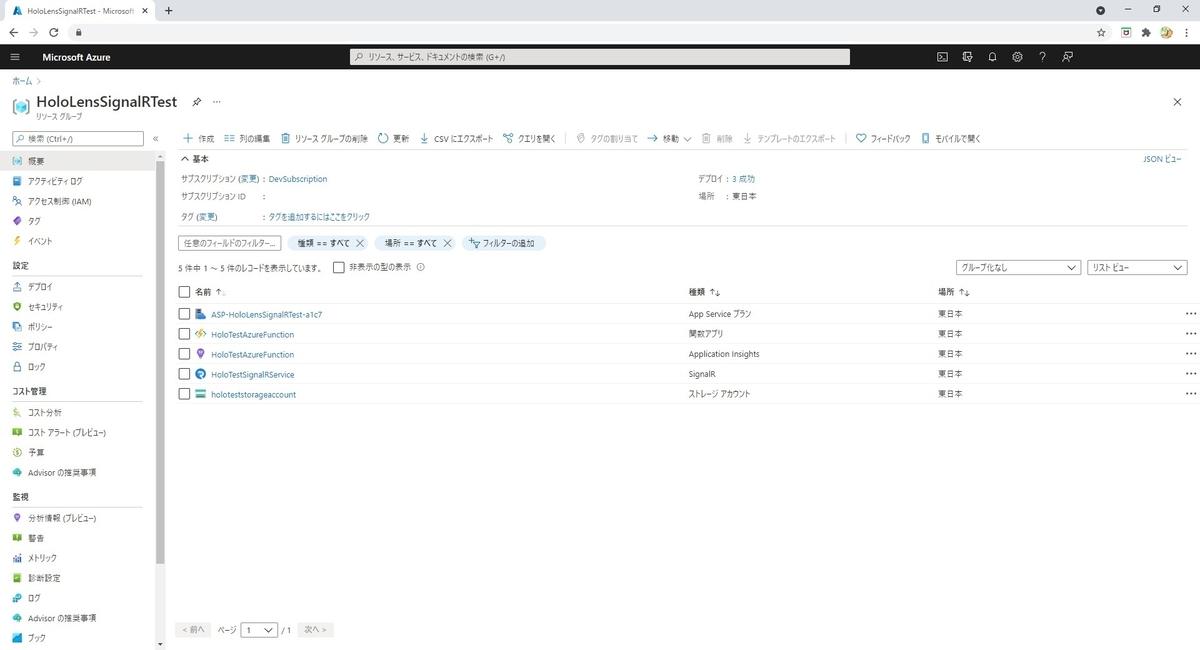Open the browser extensions puzzle icon
1200x650 pixels.
[1146, 32]
